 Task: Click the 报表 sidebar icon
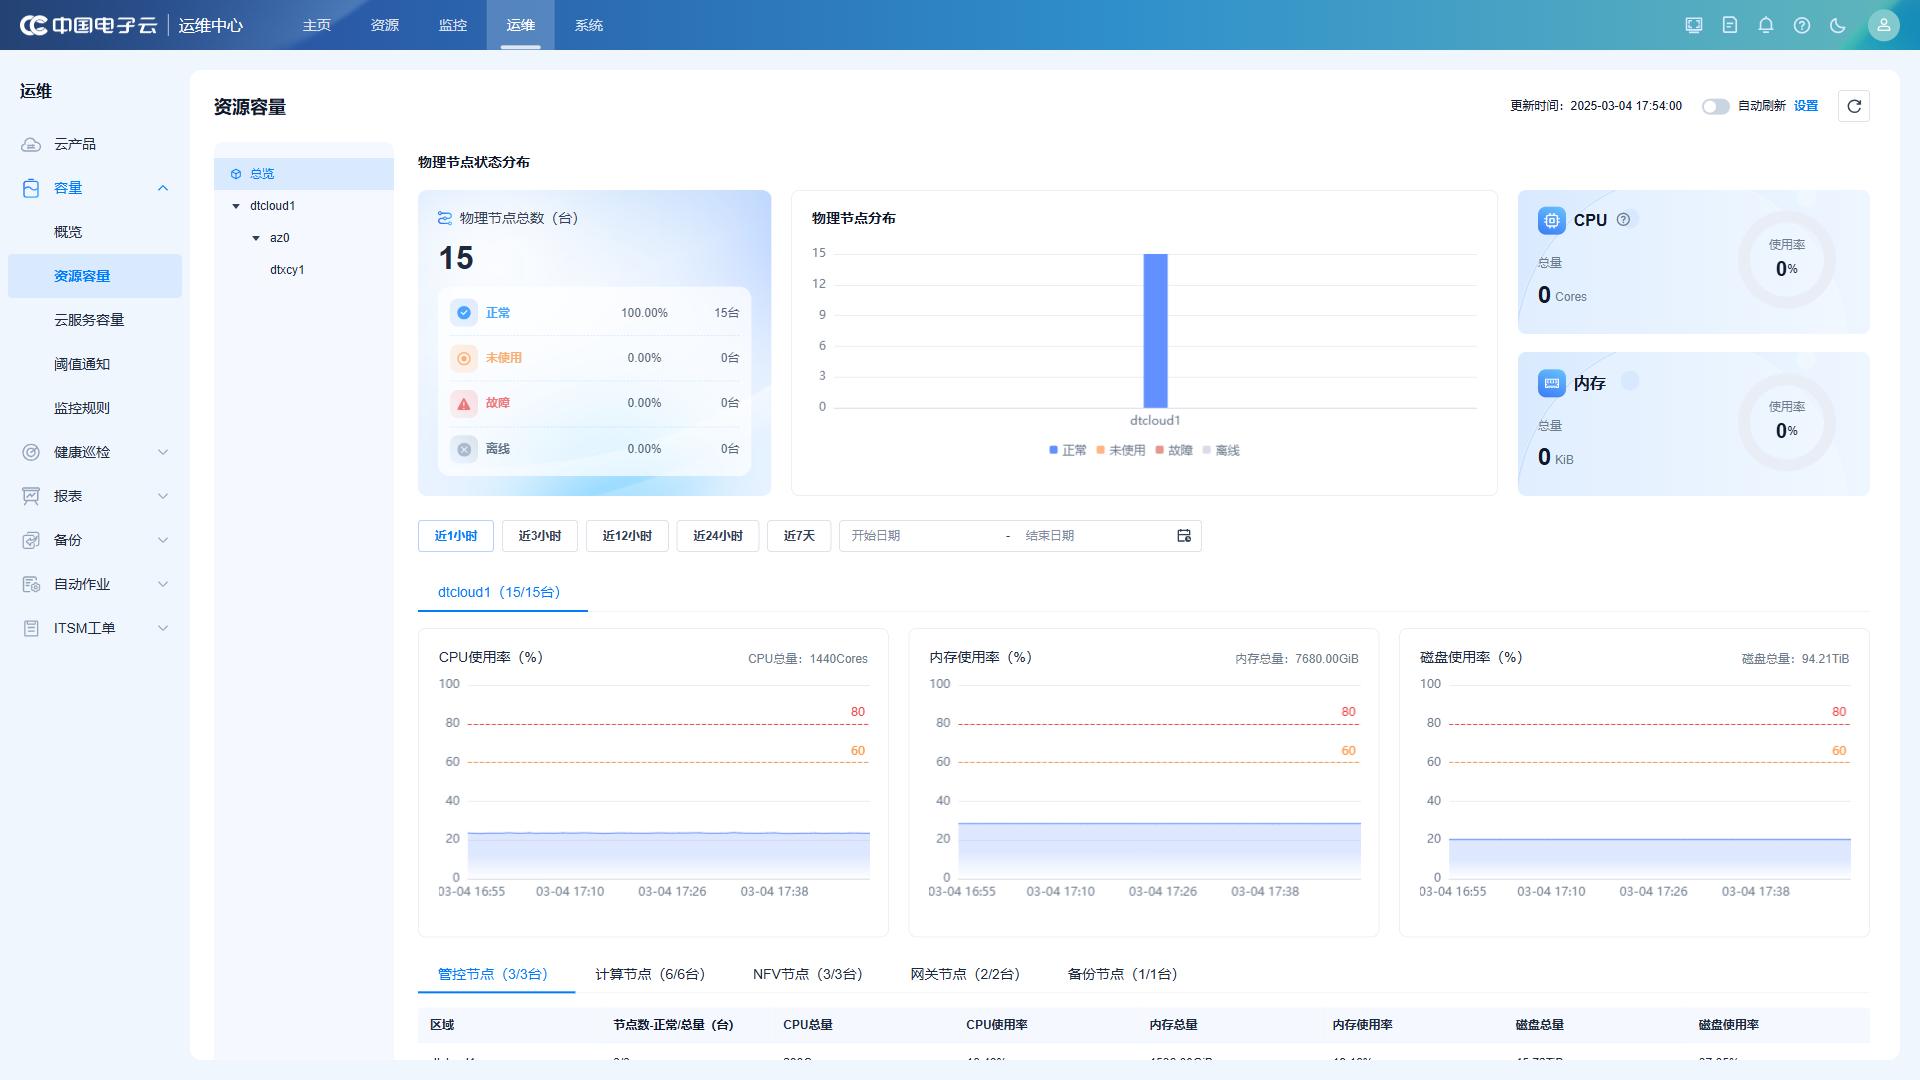pos(31,496)
